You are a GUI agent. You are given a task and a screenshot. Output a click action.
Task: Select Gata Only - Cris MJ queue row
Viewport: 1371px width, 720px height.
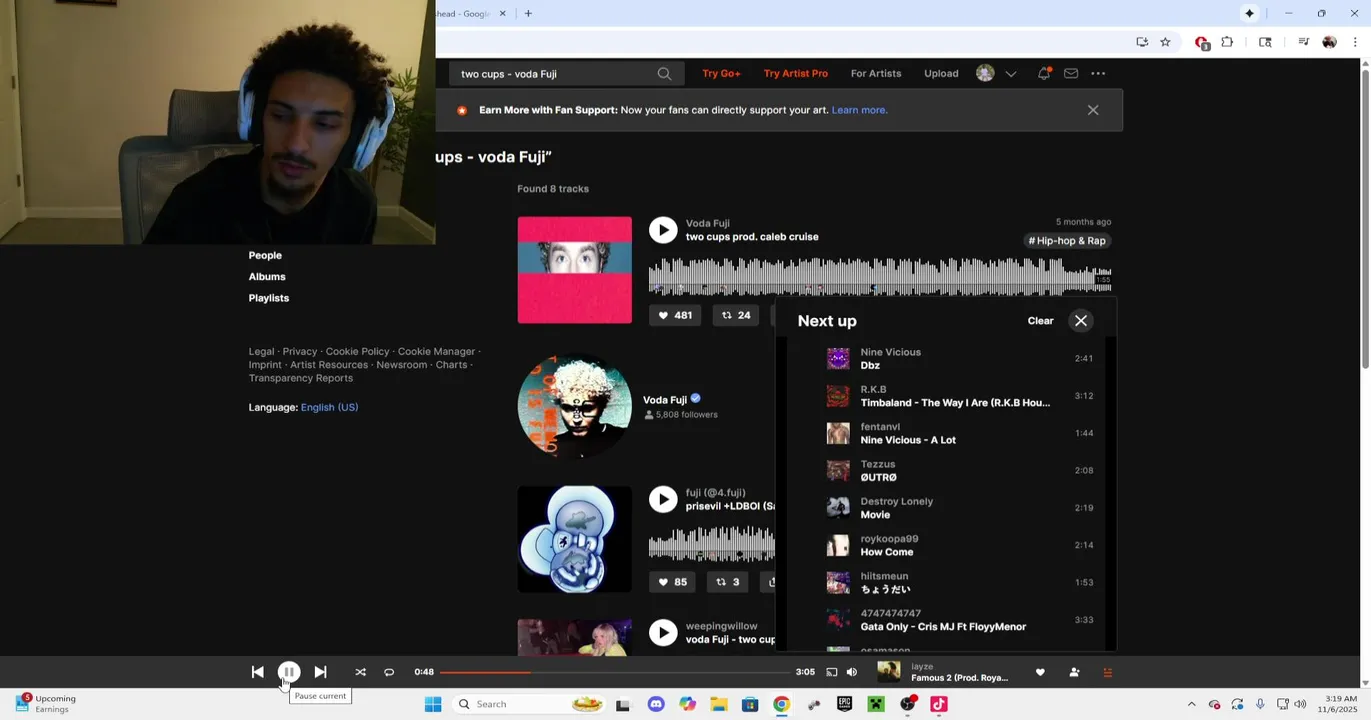946,620
